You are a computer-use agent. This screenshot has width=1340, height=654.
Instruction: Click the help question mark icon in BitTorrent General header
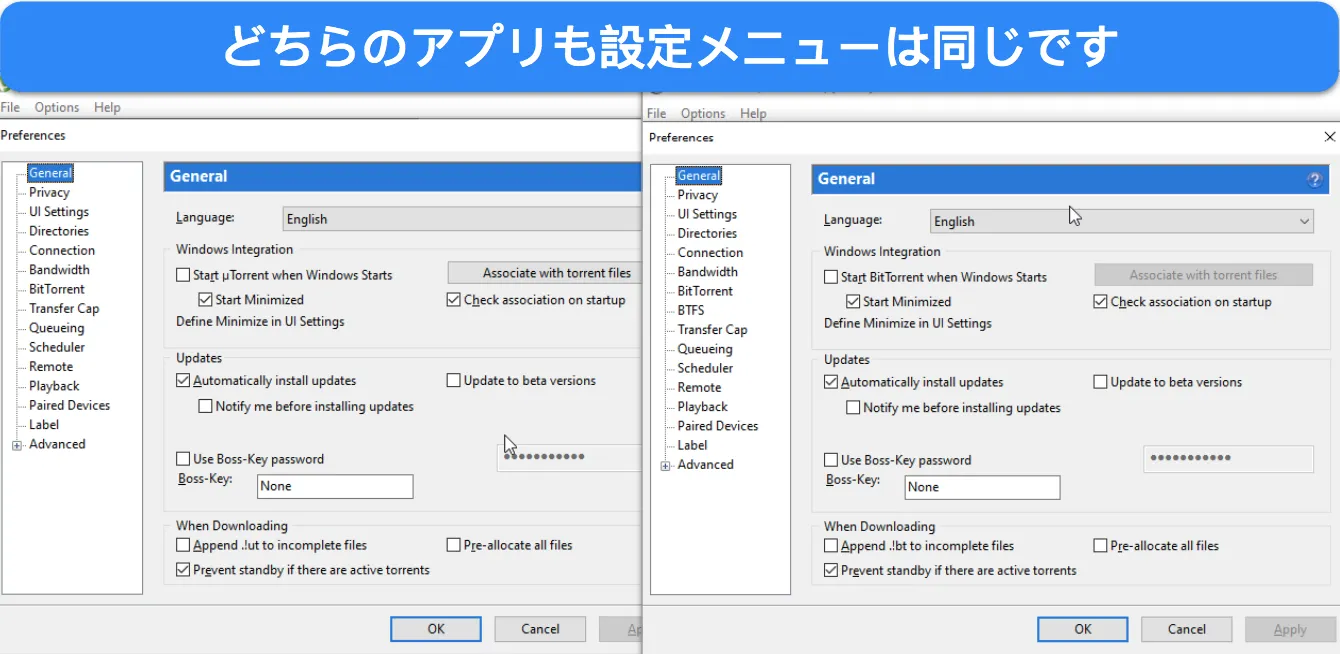pyautogui.click(x=1314, y=180)
